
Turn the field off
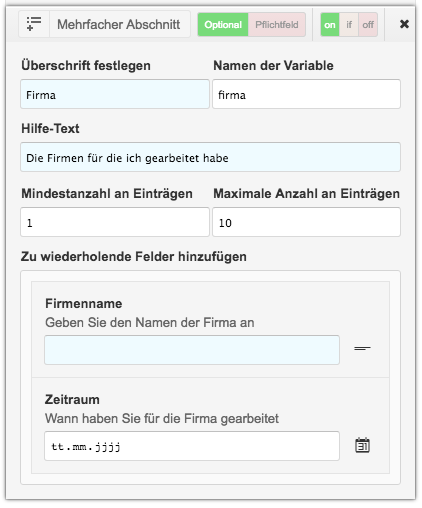coord(368,25)
